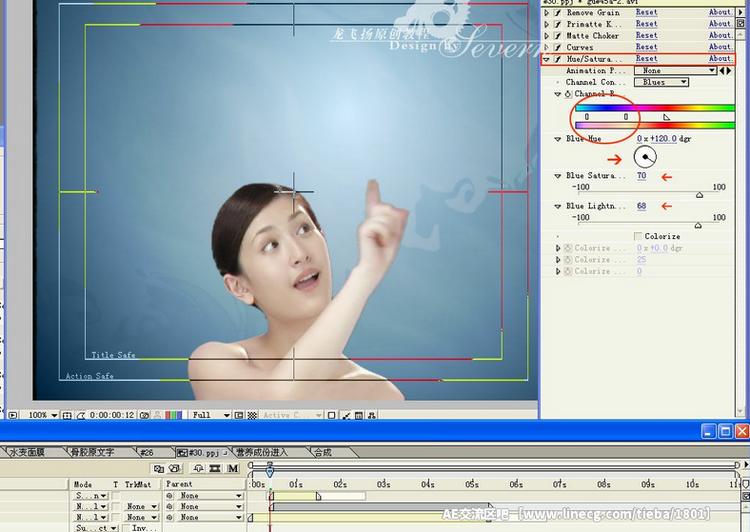Switch to the 骨胶原文字 tab
The image size is (750, 532).
coord(92,452)
